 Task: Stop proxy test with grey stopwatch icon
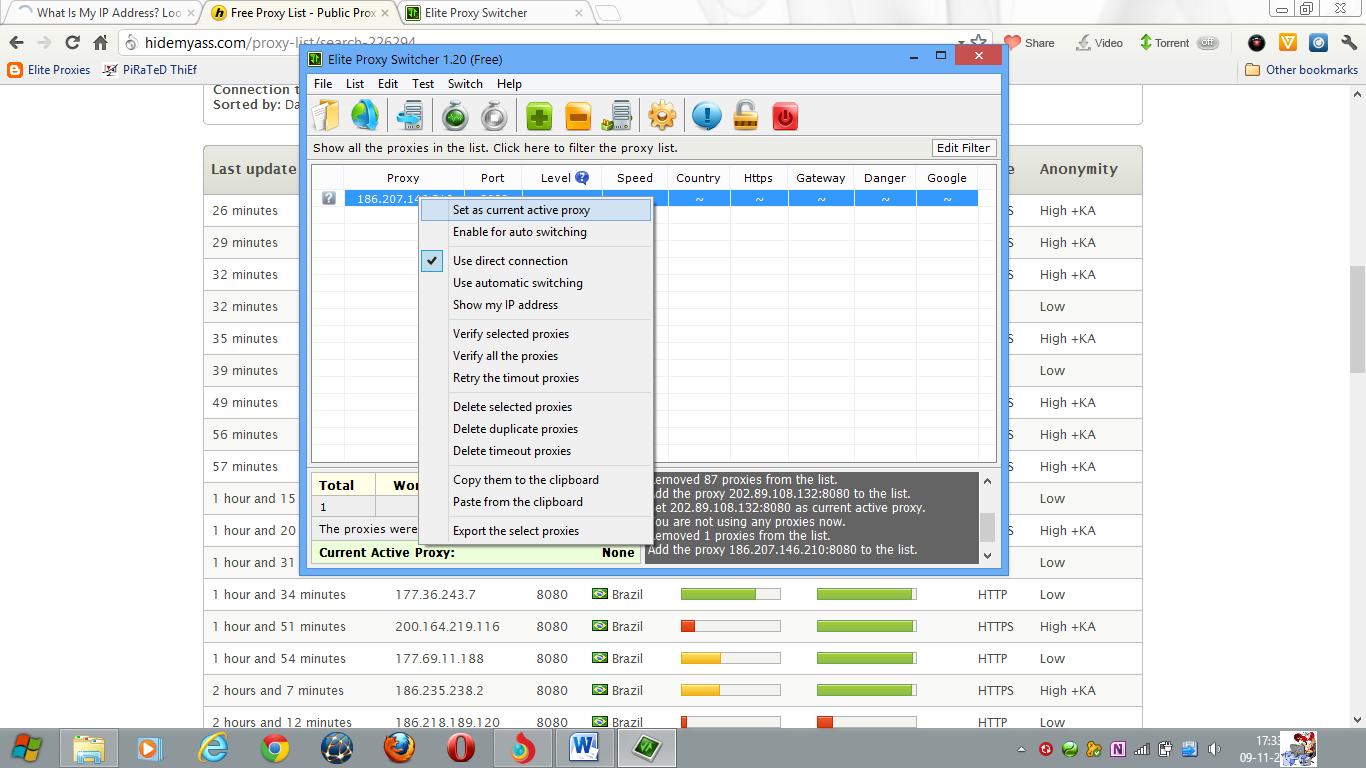[x=495, y=116]
